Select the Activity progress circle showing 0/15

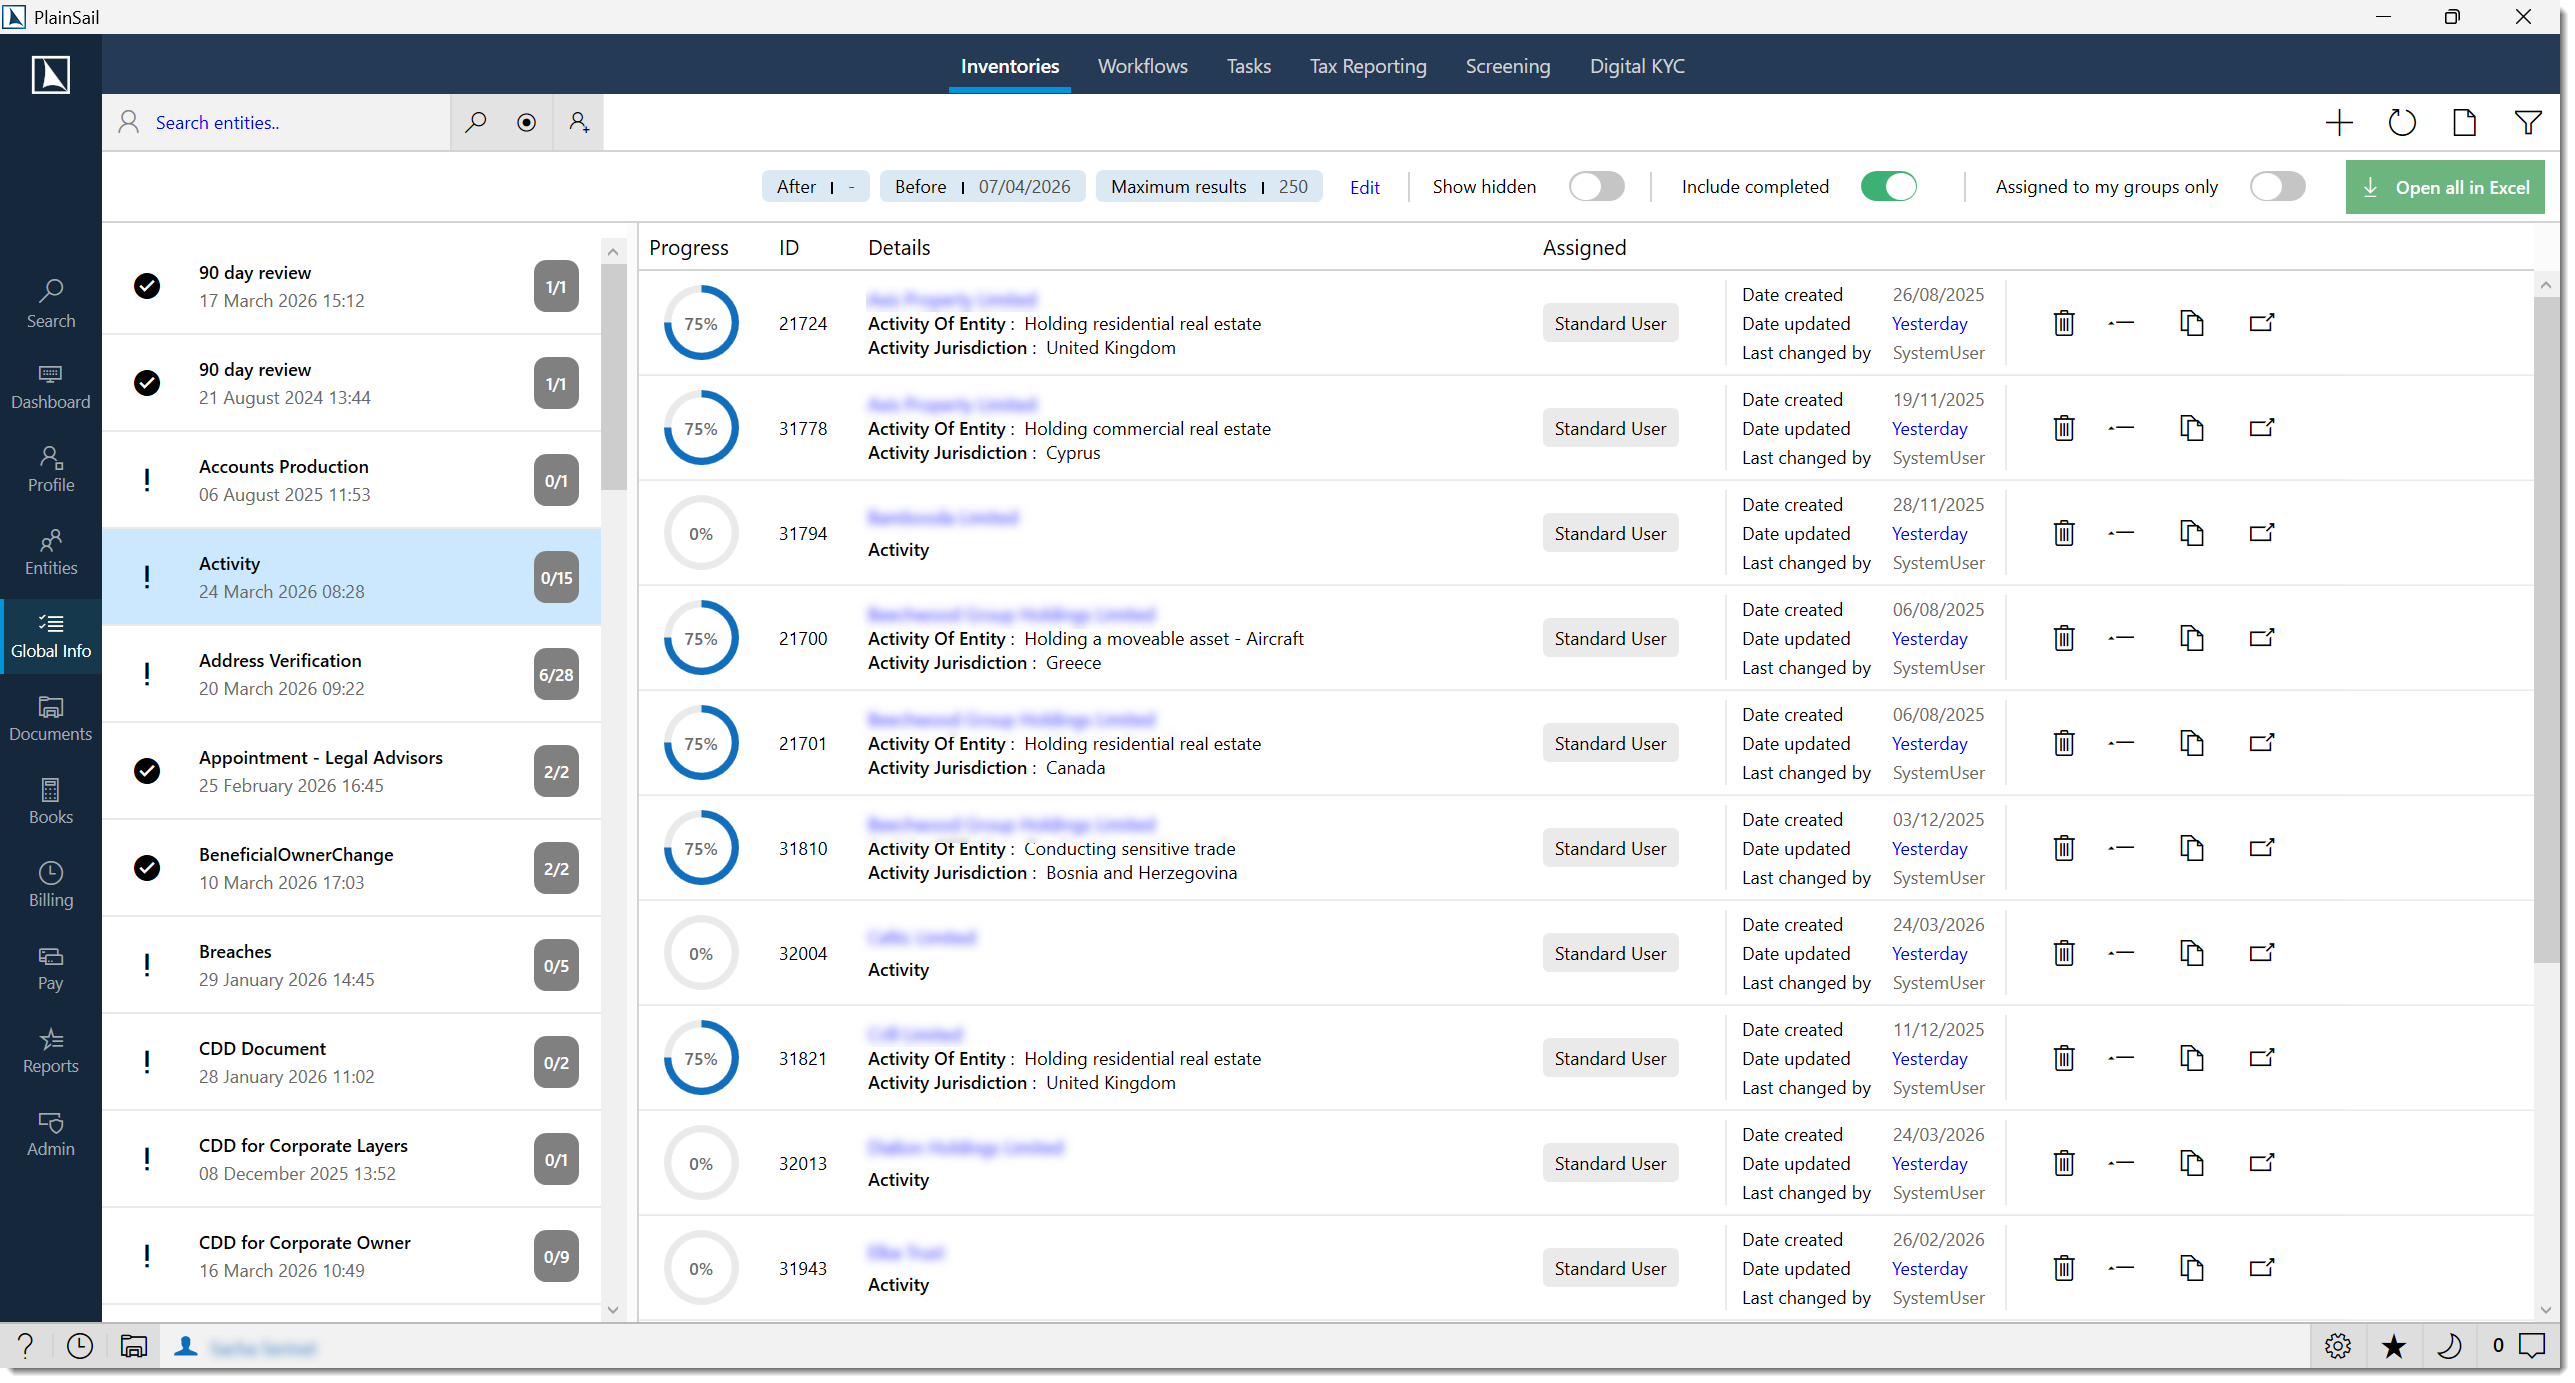click(x=555, y=577)
